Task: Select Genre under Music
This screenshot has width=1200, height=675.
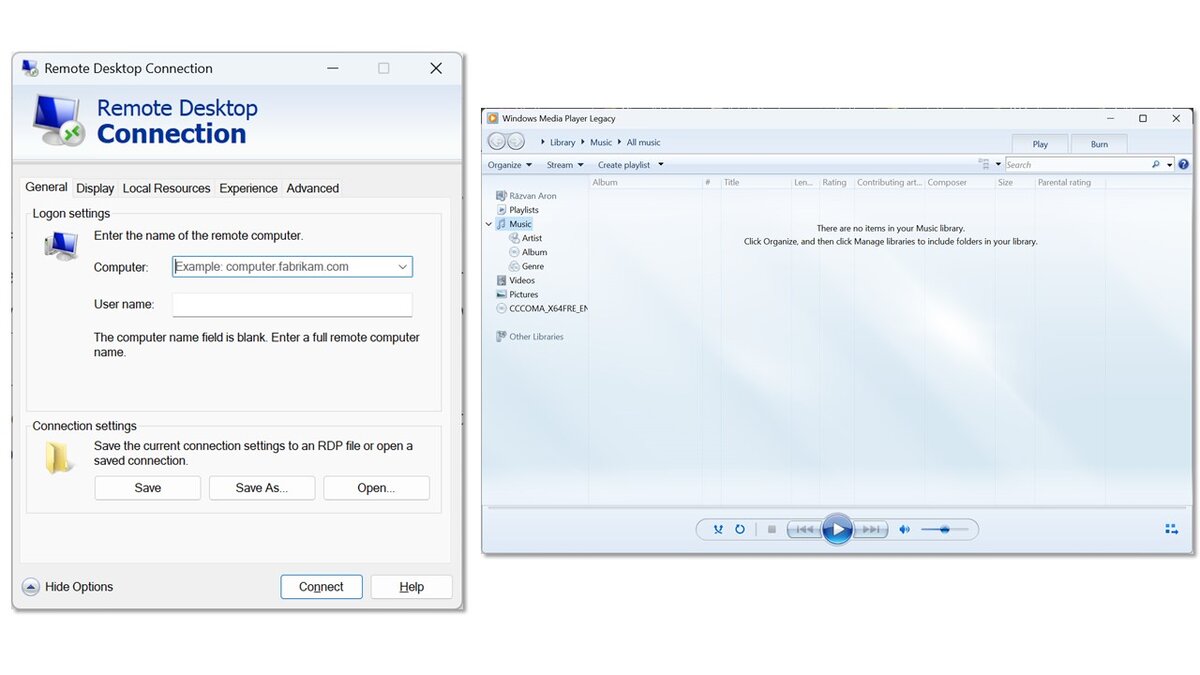Action: (x=526, y=266)
